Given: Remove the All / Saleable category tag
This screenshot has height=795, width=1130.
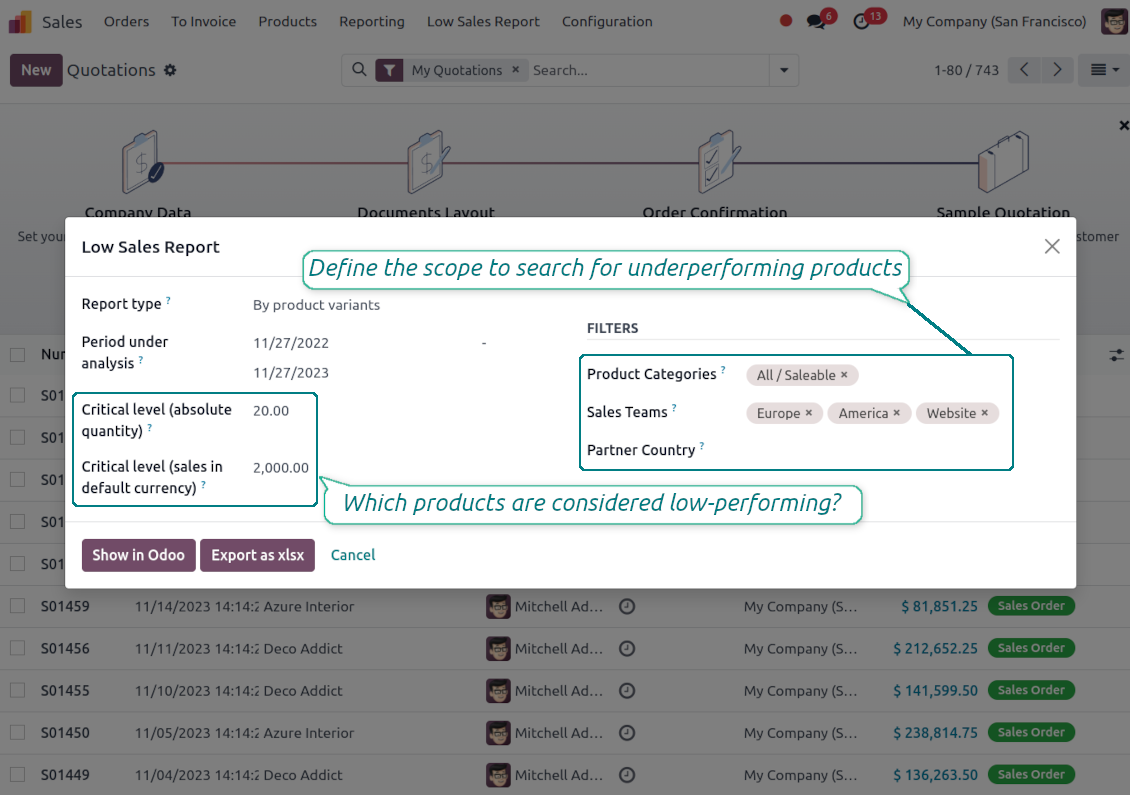Looking at the screenshot, I should click(x=844, y=375).
